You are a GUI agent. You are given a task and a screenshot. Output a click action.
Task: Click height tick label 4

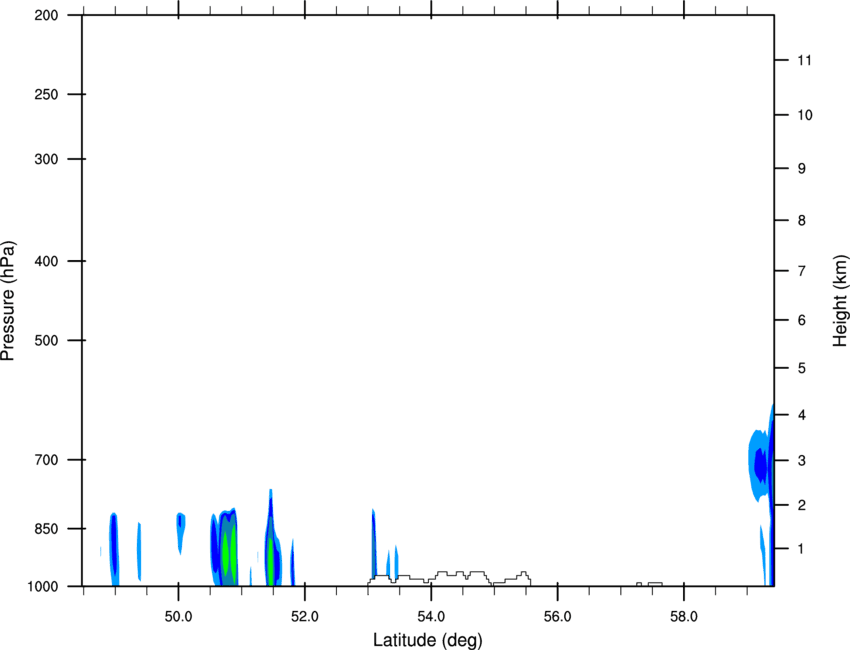coord(801,415)
